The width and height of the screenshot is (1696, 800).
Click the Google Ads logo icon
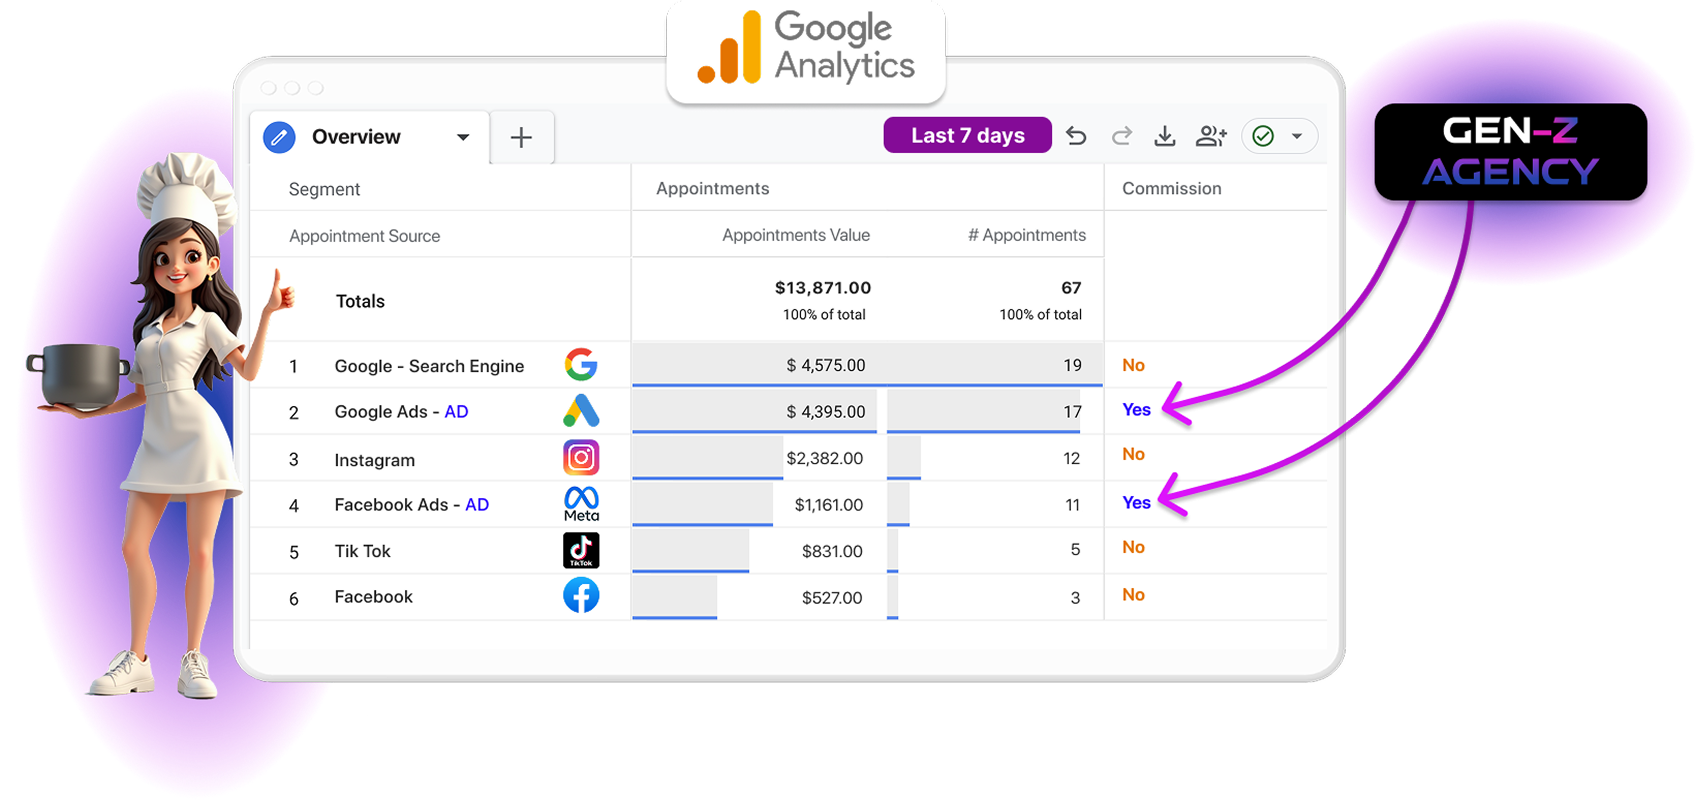(x=581, y=411)
